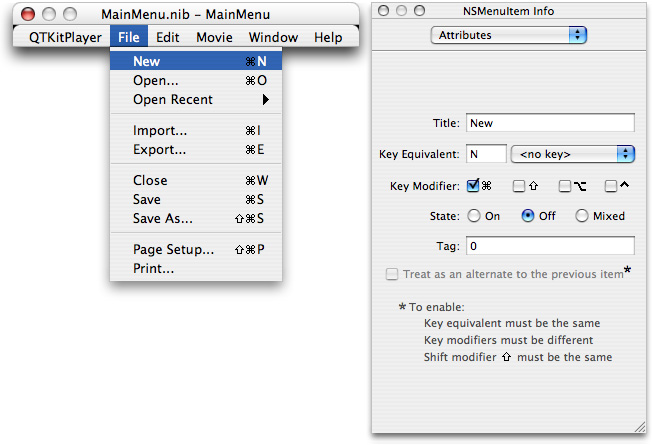The height and width of the screenshot is (445, 652).
Task: Click the Title text field
Action: tap(550, 123)
